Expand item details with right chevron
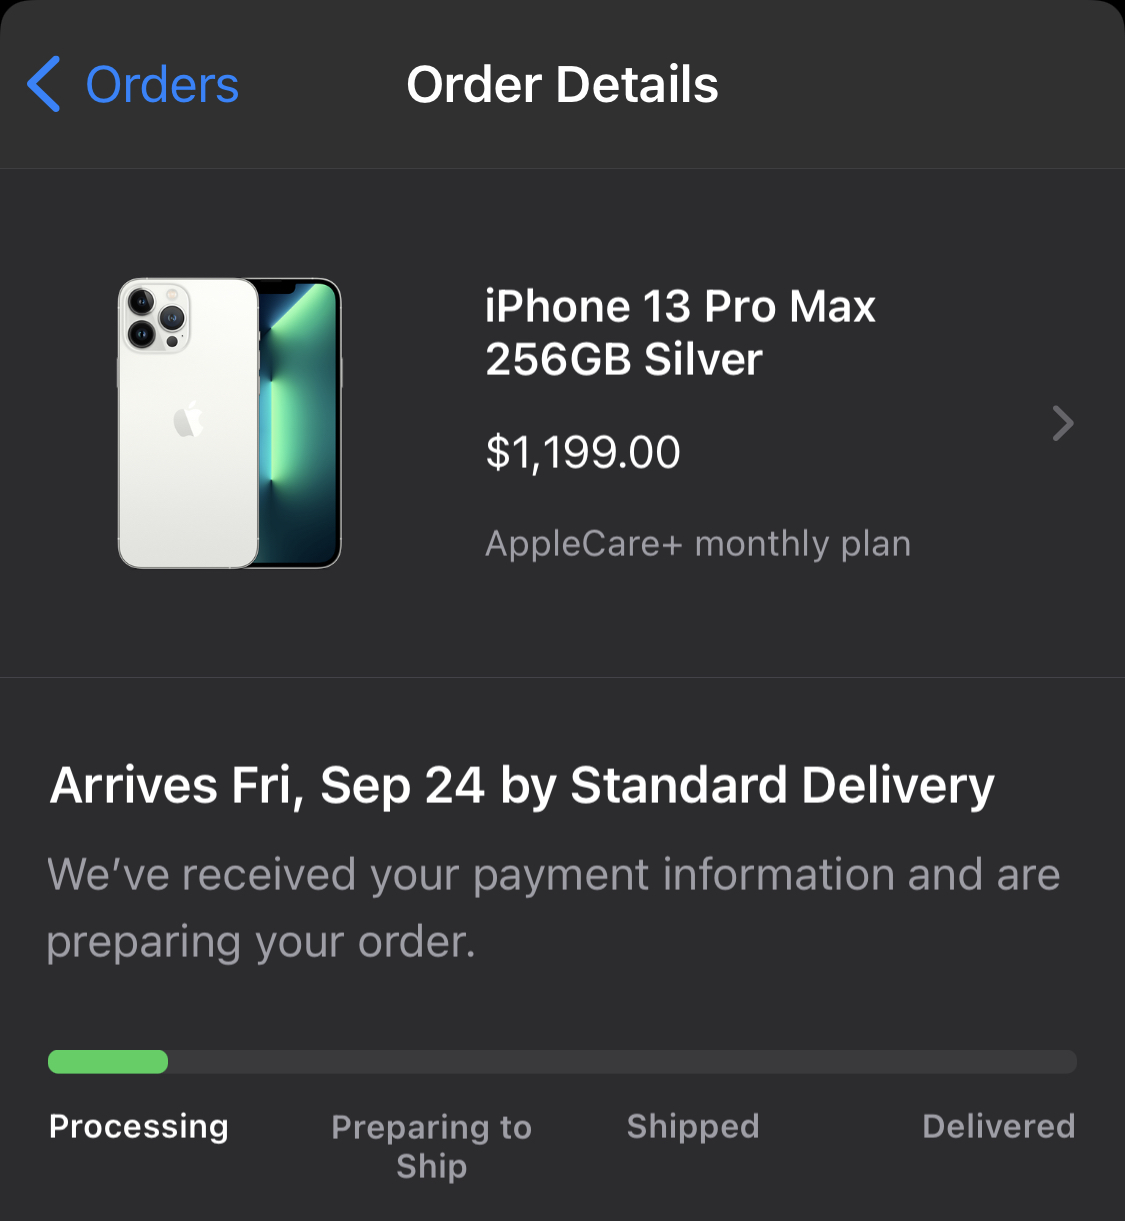This screenshot has width=1125, height=1221. [1063, 423]
